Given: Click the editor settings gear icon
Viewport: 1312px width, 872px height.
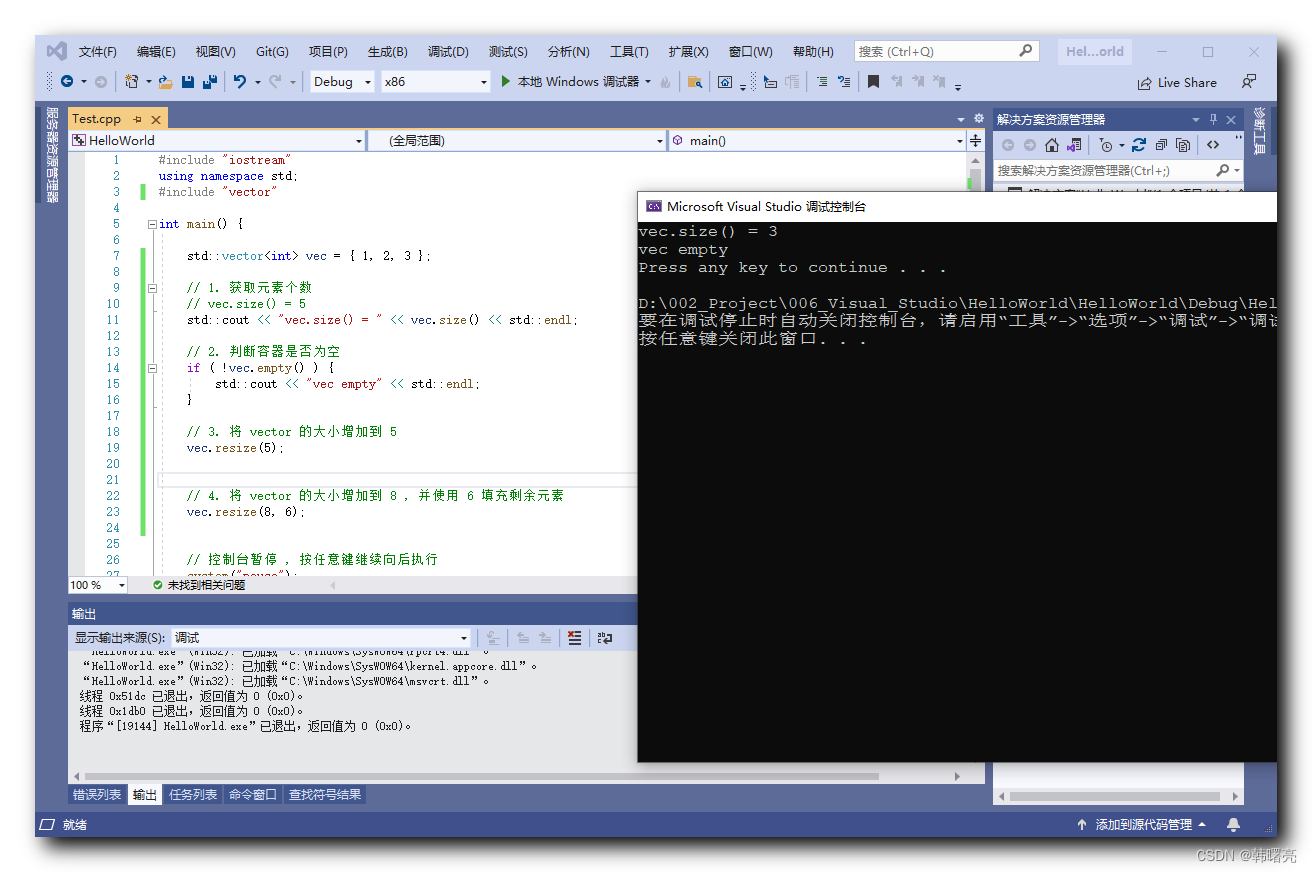Looking at the screenshot, I should click(x=977, y=118).
